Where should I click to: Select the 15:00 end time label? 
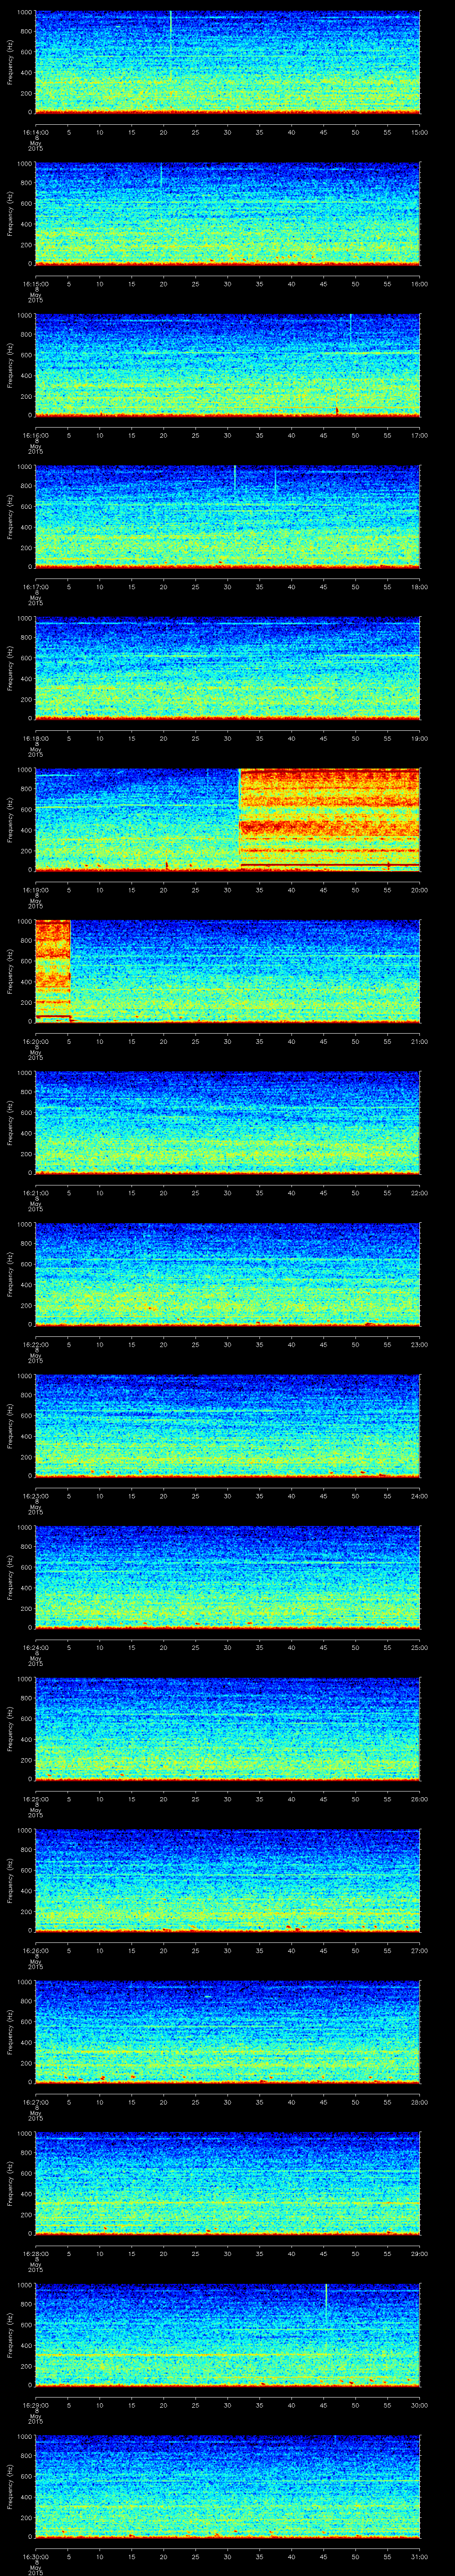click(x=420, y=132)
